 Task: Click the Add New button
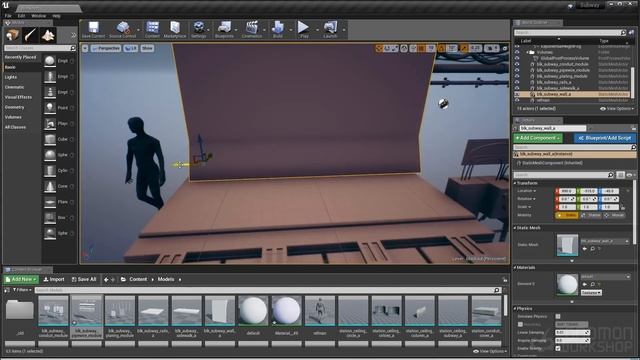click(x=21, y=279)
